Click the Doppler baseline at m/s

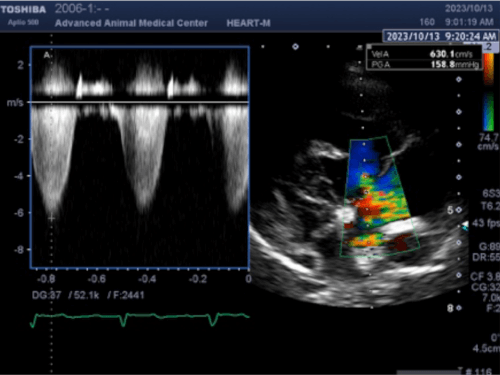click(x=140, y=102)
